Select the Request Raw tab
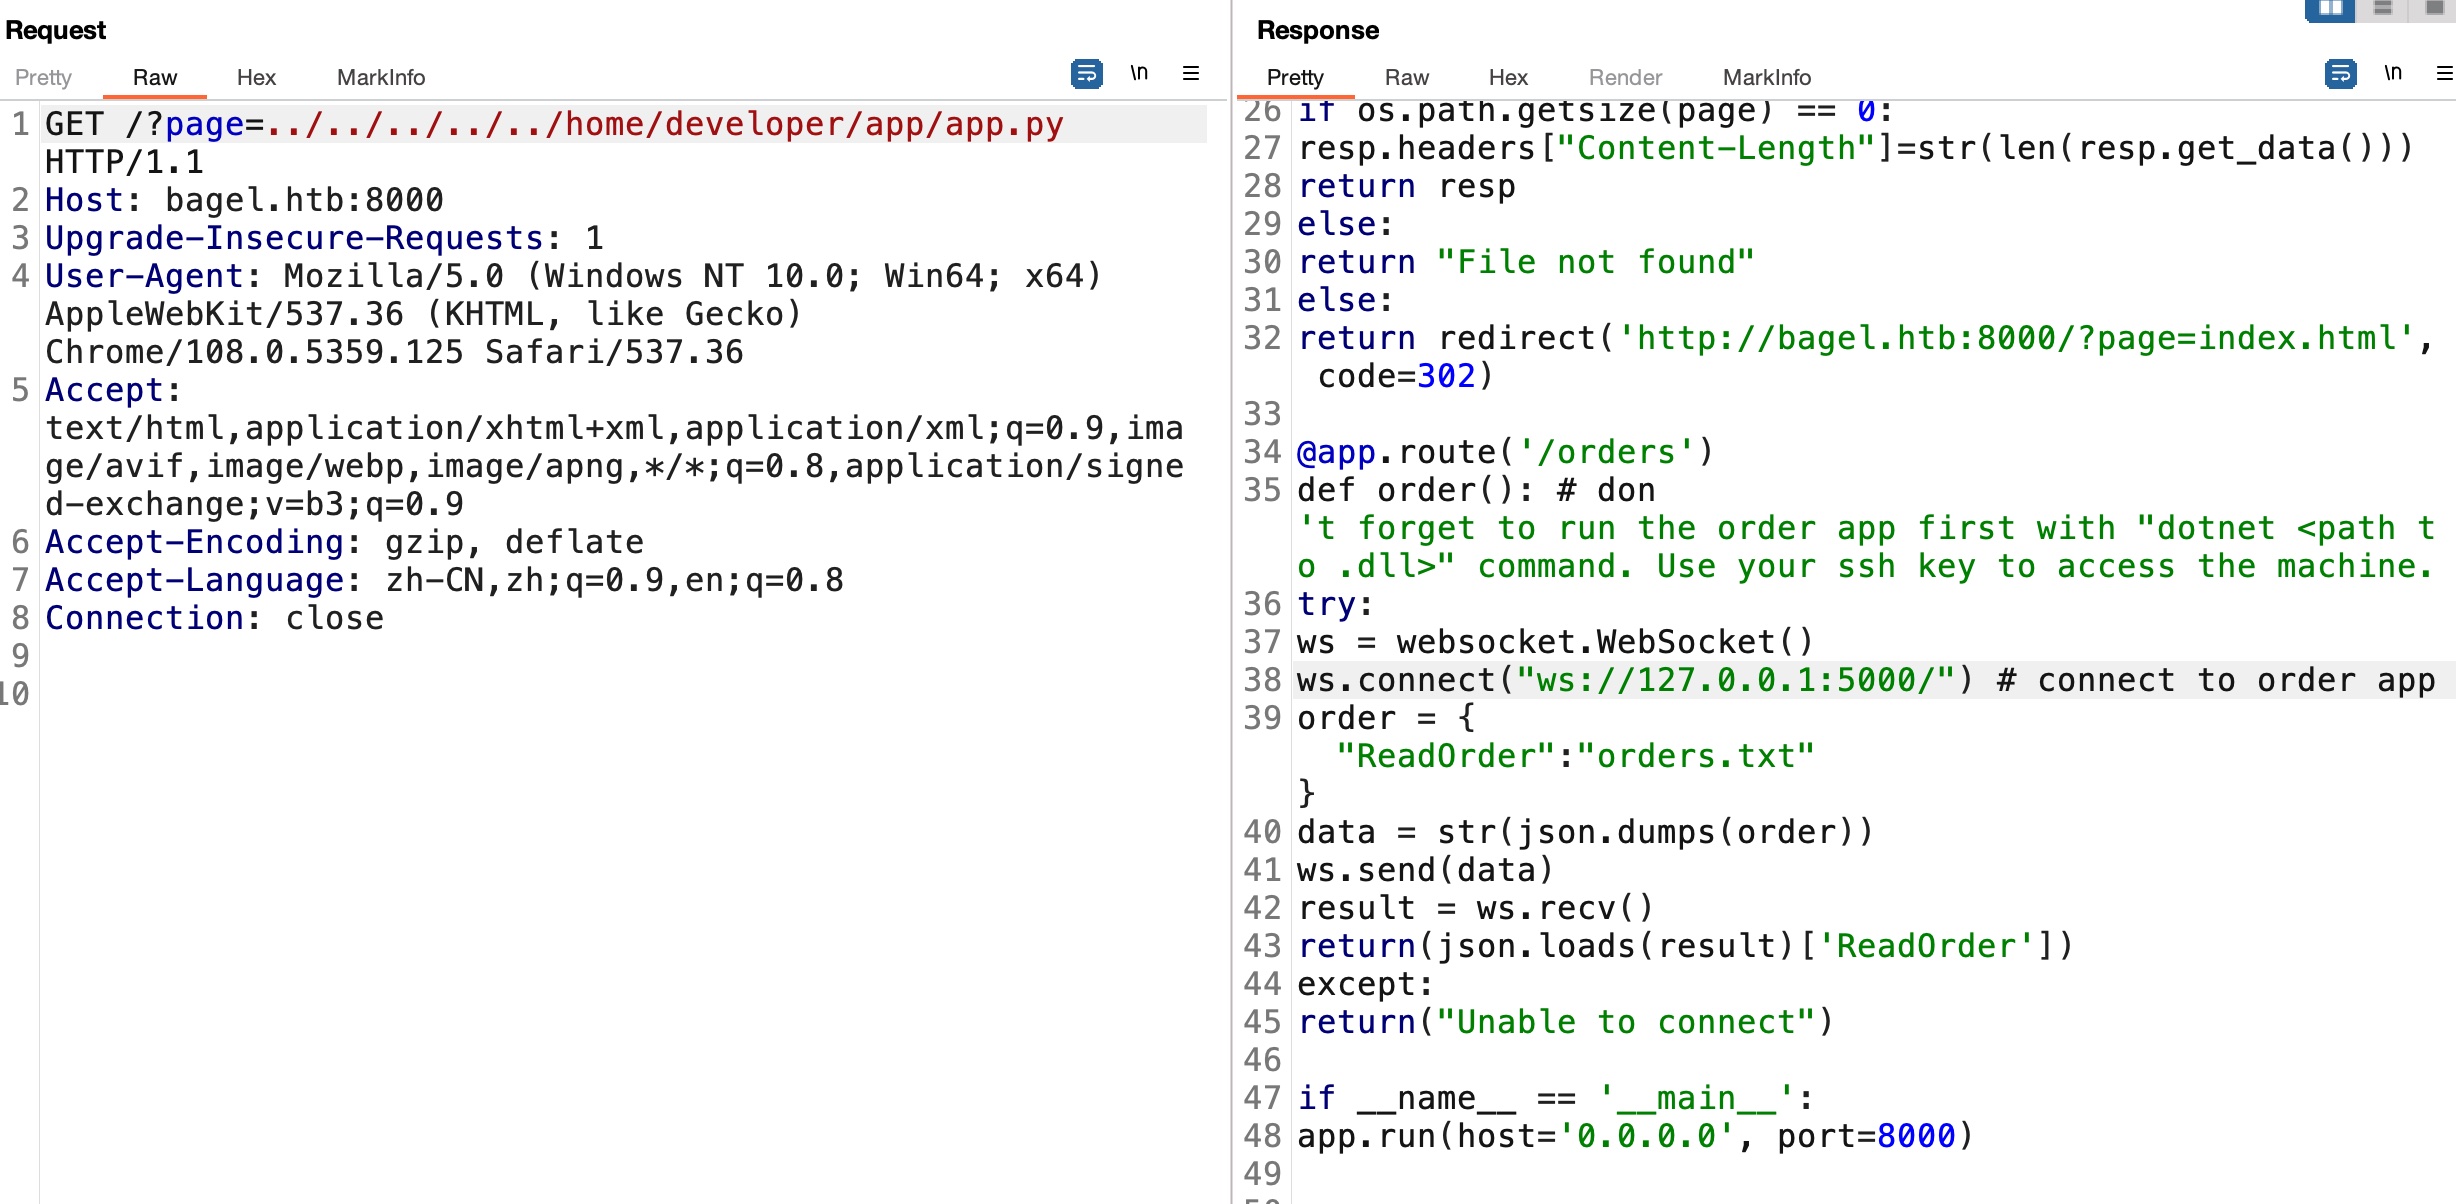This screenshot has height=1204, width=2456. point(154,77)
